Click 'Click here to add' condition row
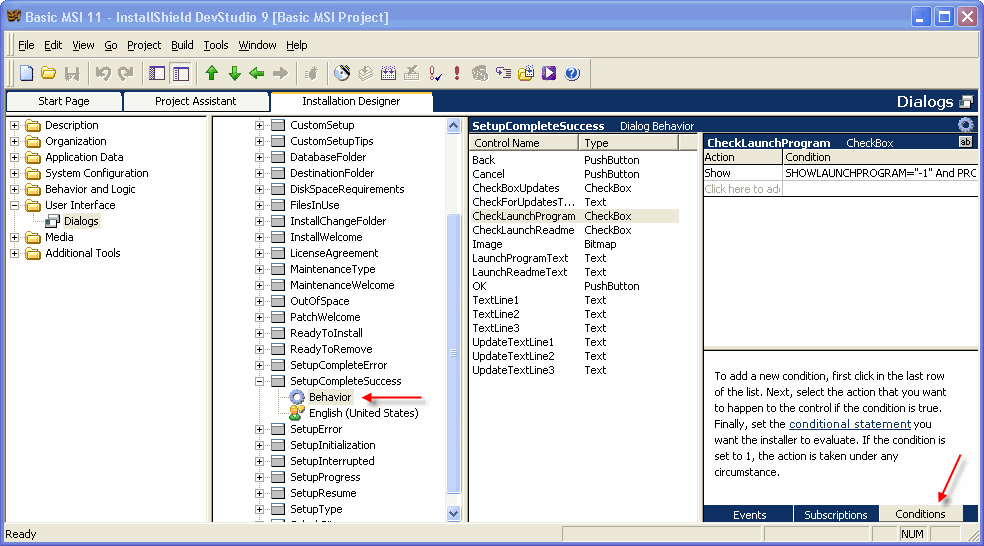Viewport: 984px width, 546px height. tap(742, 189)
